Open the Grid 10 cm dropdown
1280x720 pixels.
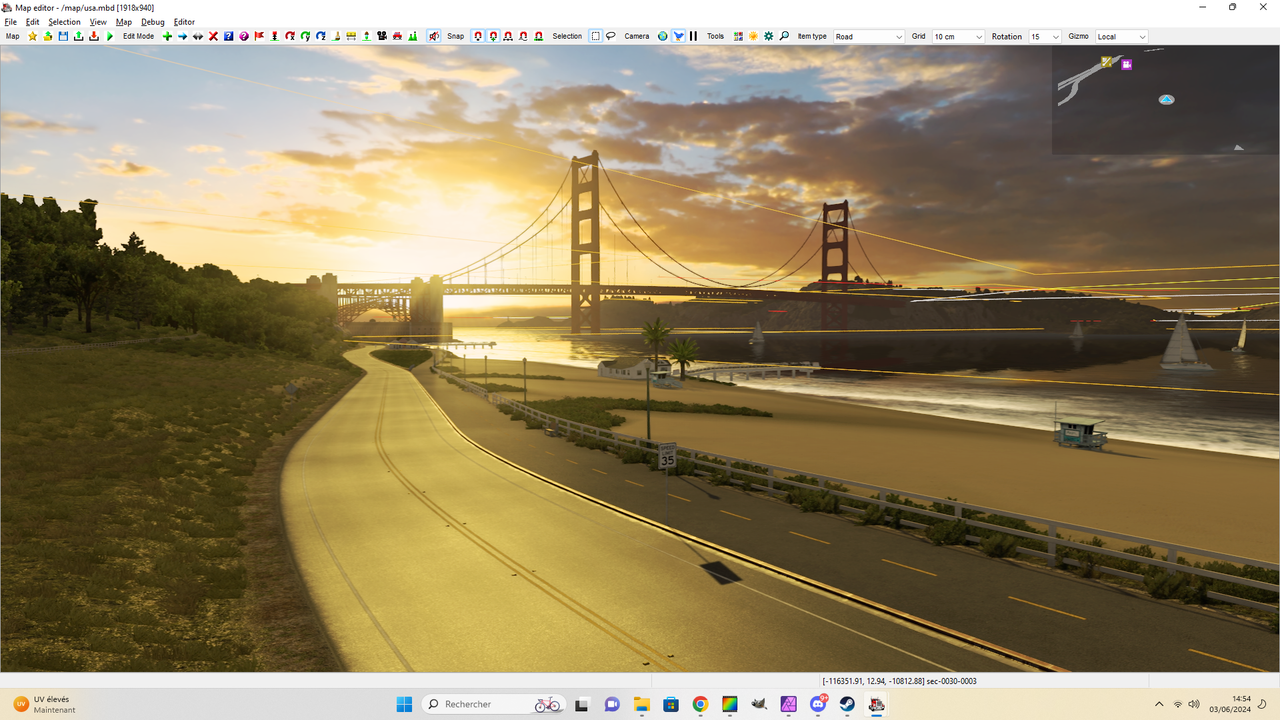[958, 37]
